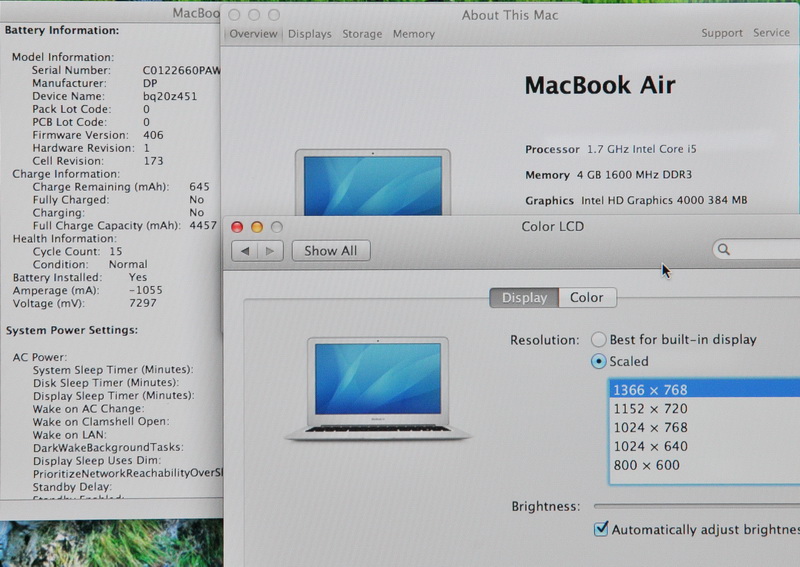Choose the 1366 × 768 resolution
800x567 pixels.
tap(705, 389)
